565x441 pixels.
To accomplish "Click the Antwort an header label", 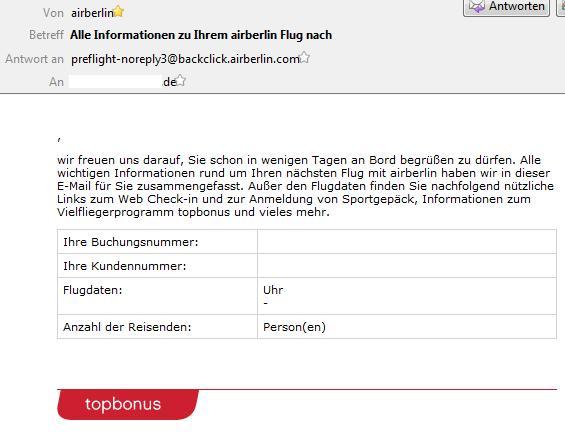I will pos(34,59).
